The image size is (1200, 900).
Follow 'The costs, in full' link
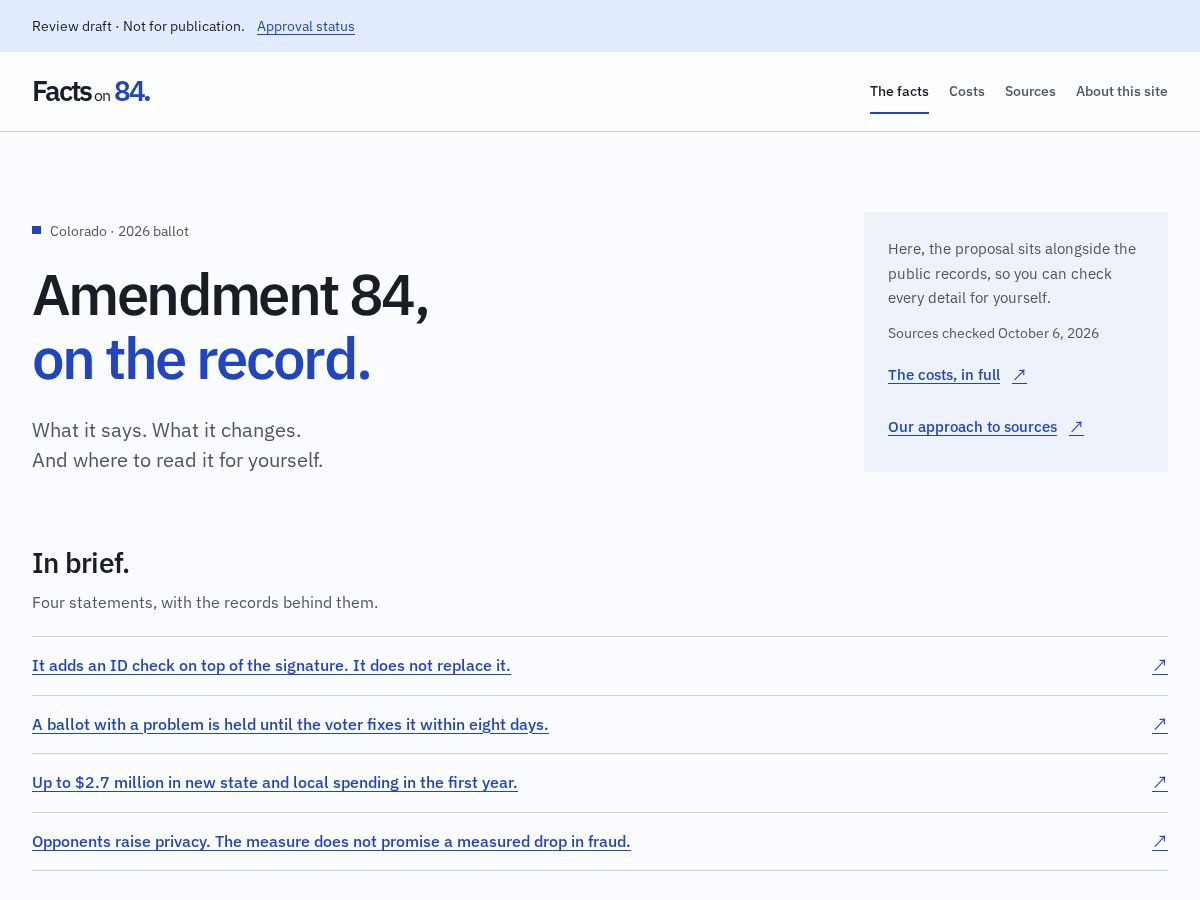click(x=944, y=375)
